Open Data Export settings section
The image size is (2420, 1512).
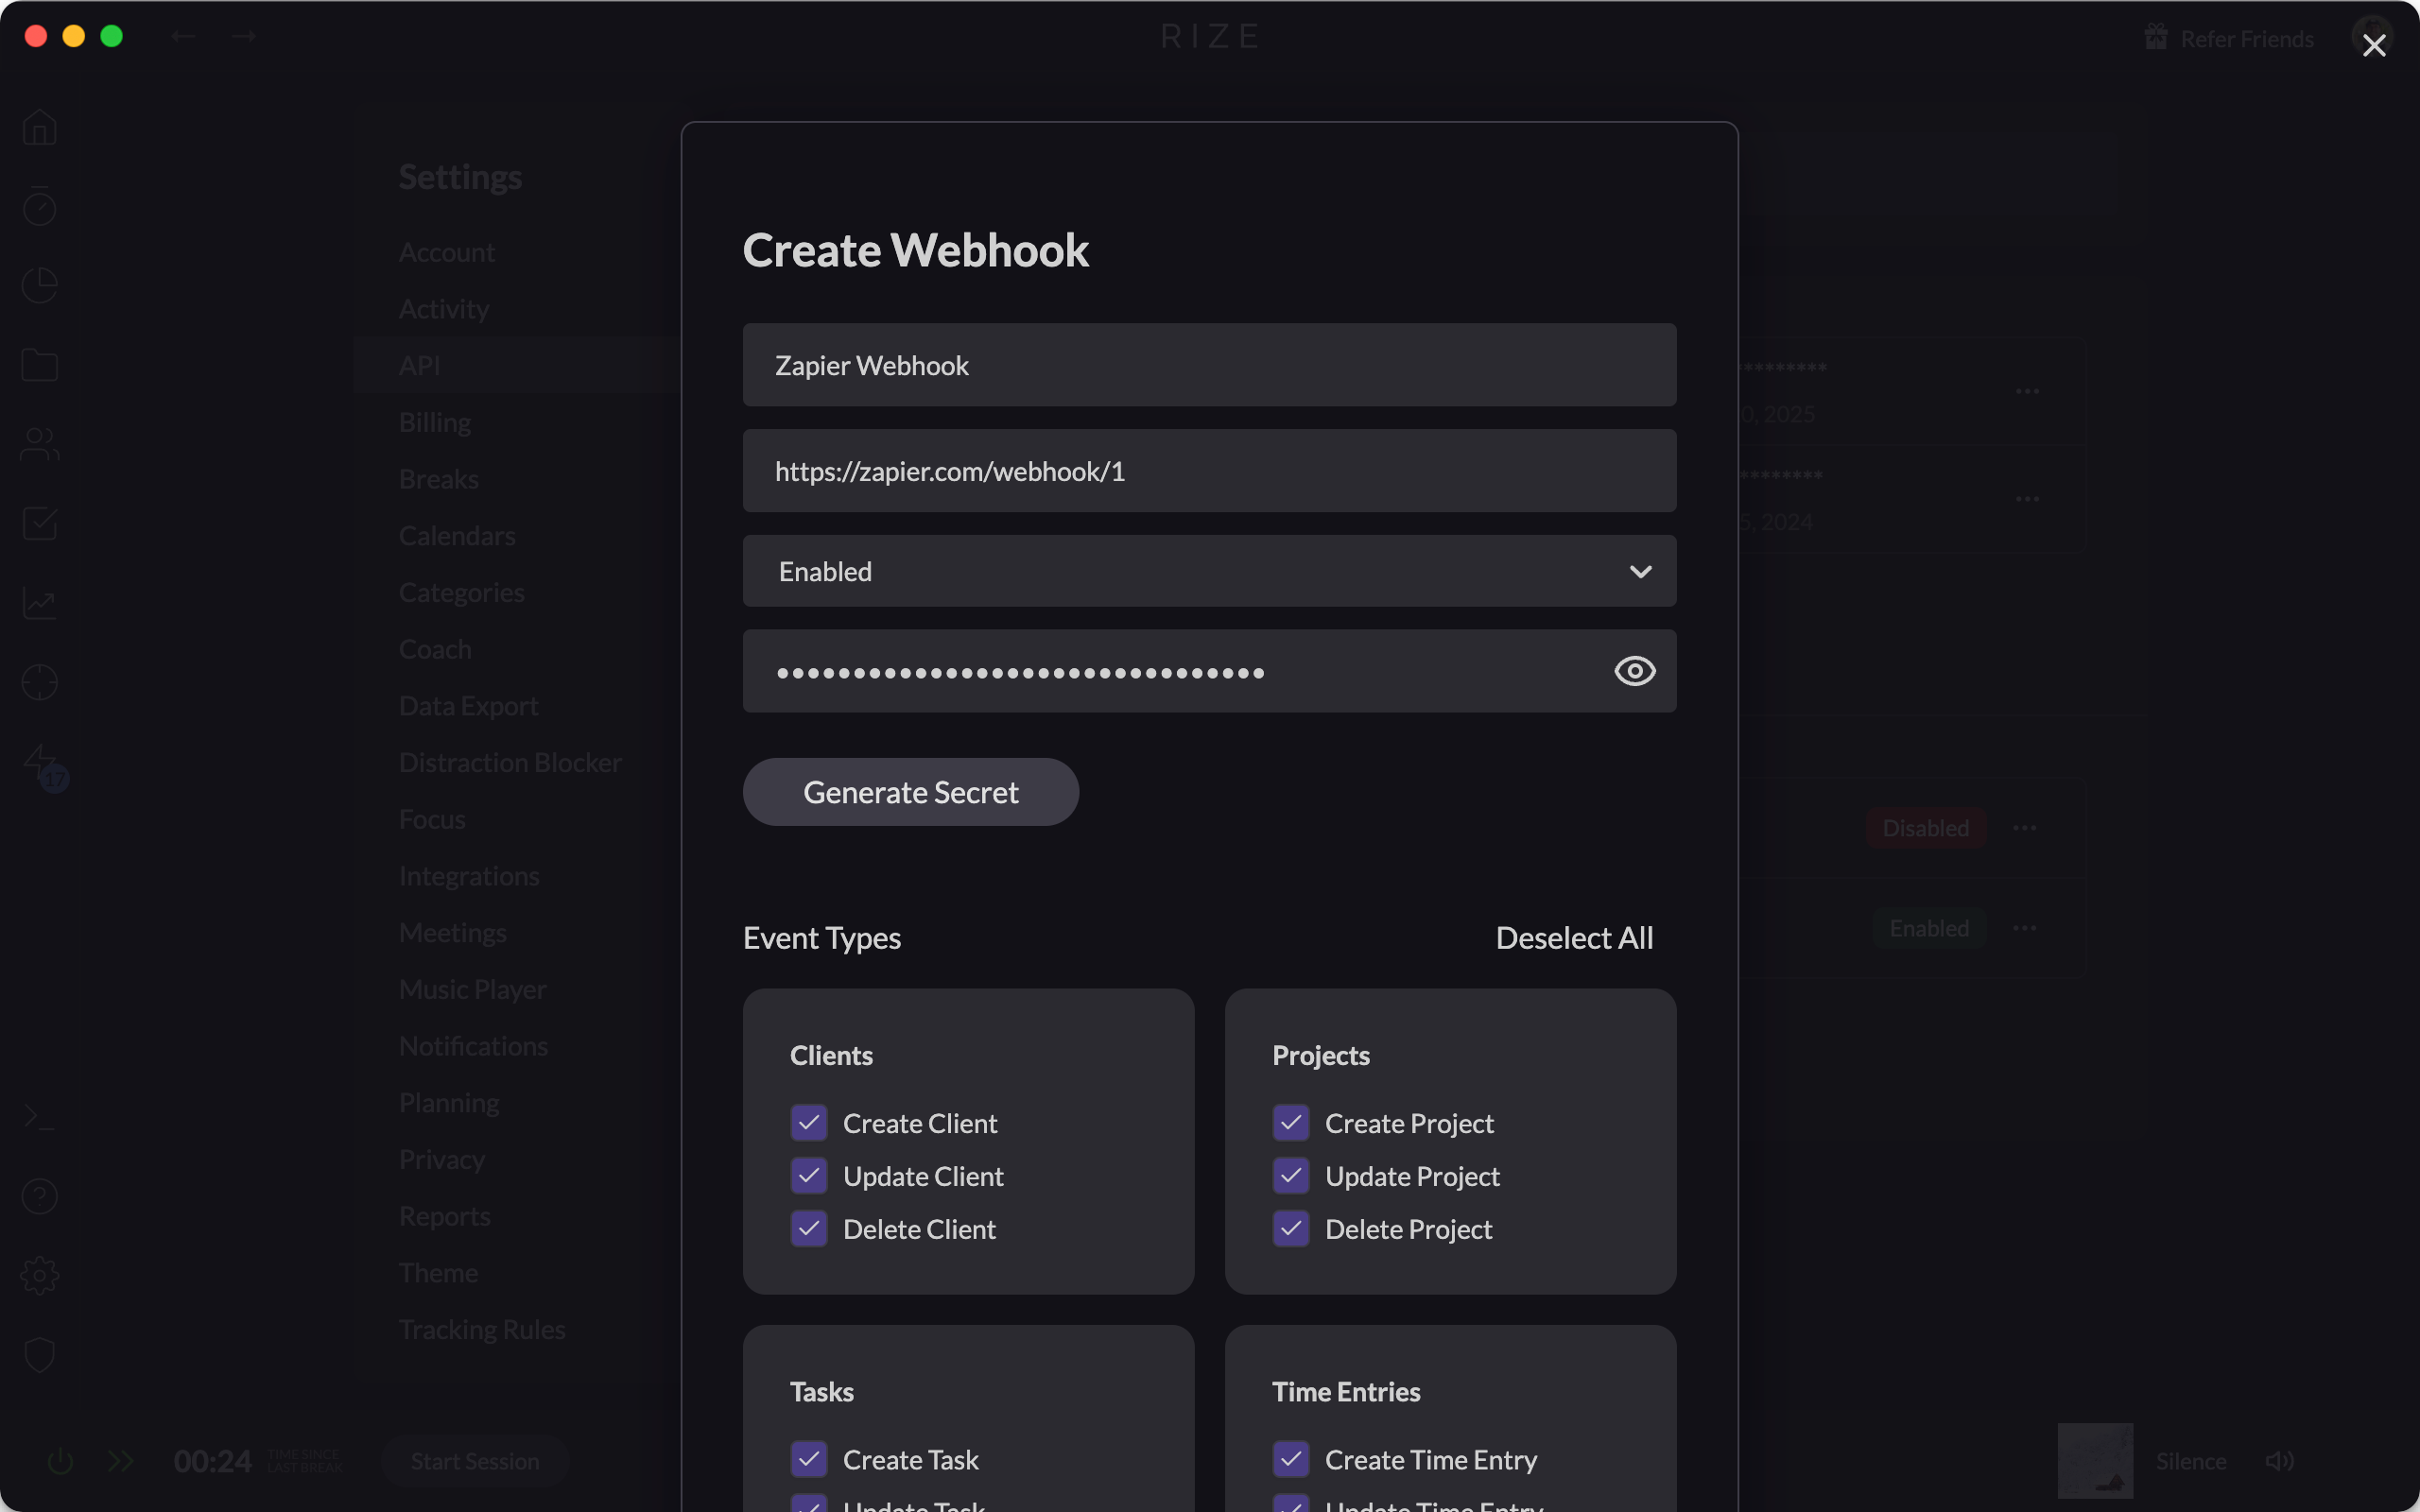[x=468, y=706]
